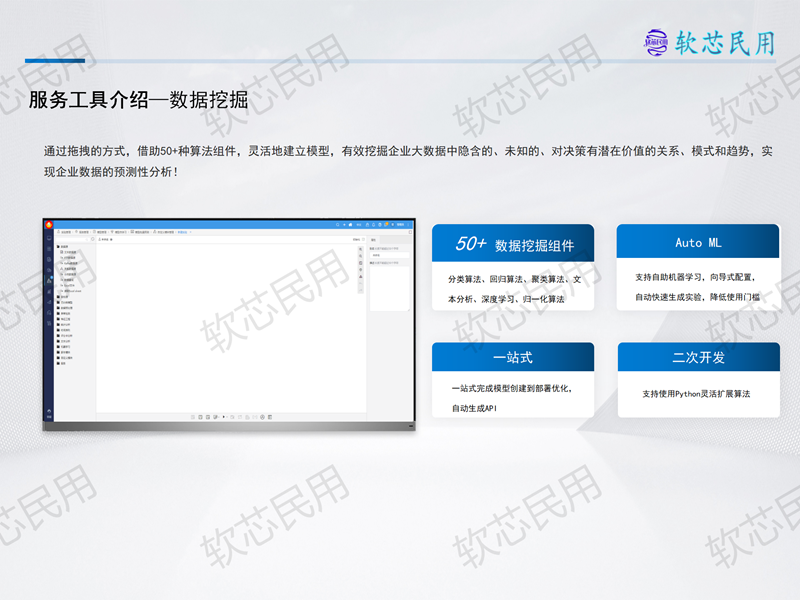This screenshot has width=800, height=600.
Task: Click the last icon in bottom toolbar
Action: coord(270,417)
